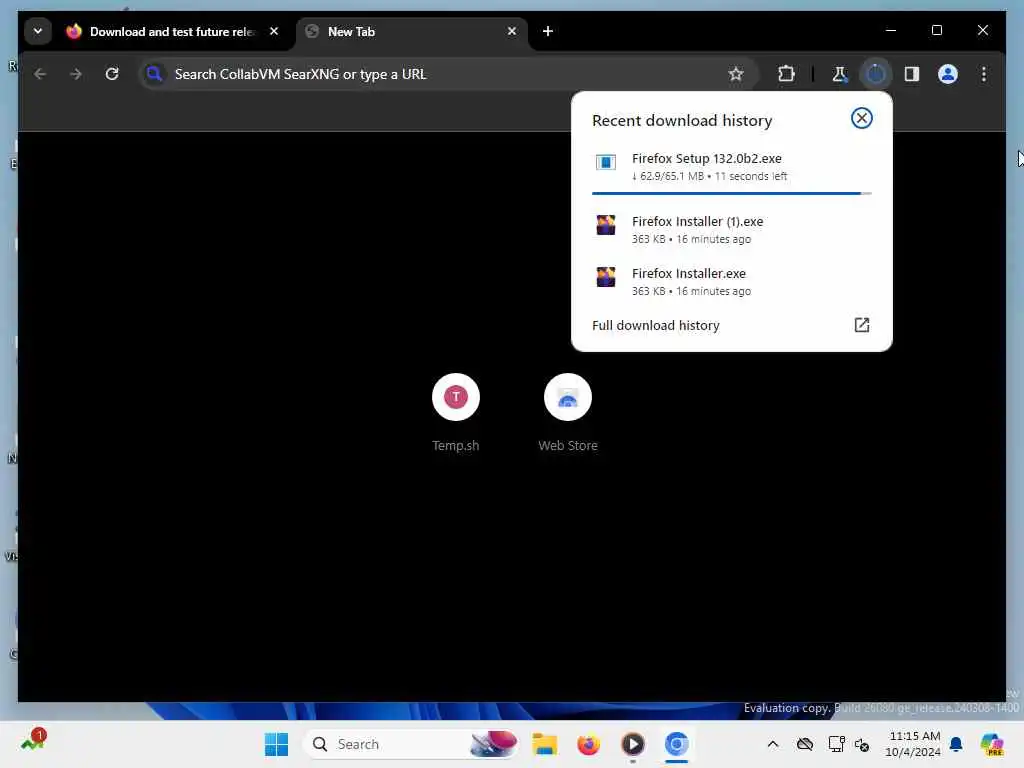Open the side panel icon
Screen dimensions: 1024x768
click(912, 74)
